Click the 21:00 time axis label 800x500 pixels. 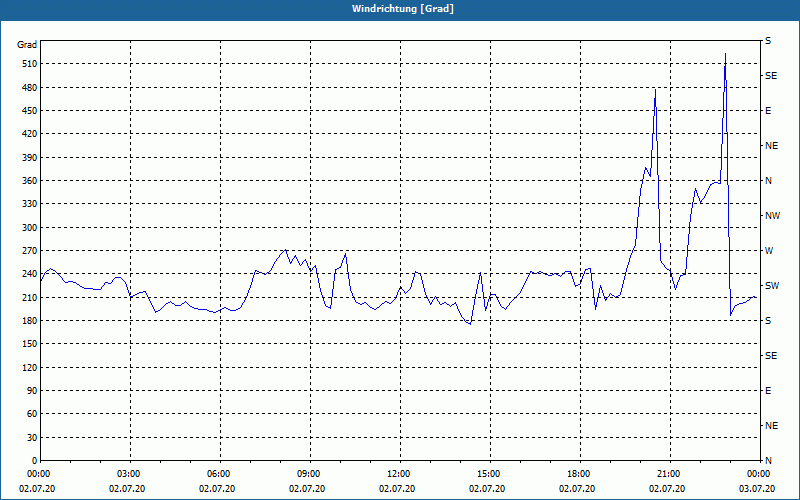pyautogui.click(x=670, y=474)
